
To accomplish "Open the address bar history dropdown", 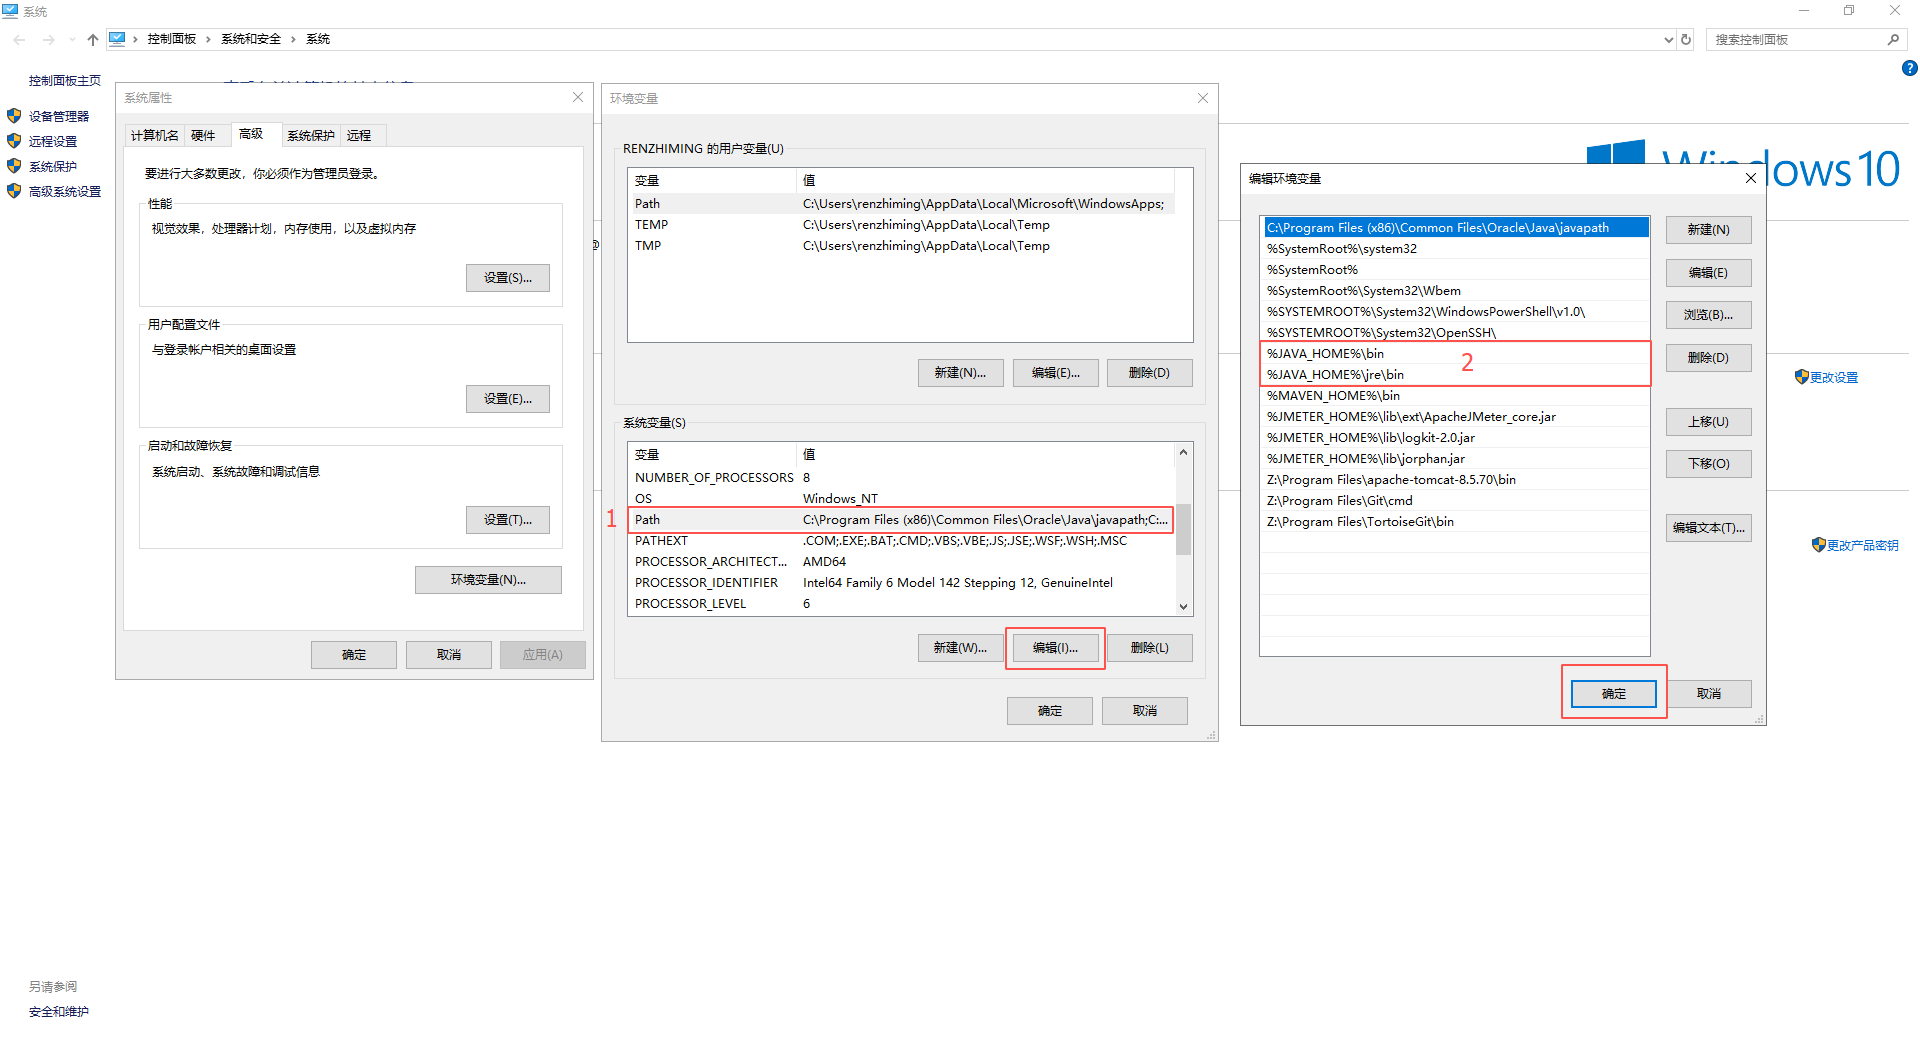I will 1668,40.
